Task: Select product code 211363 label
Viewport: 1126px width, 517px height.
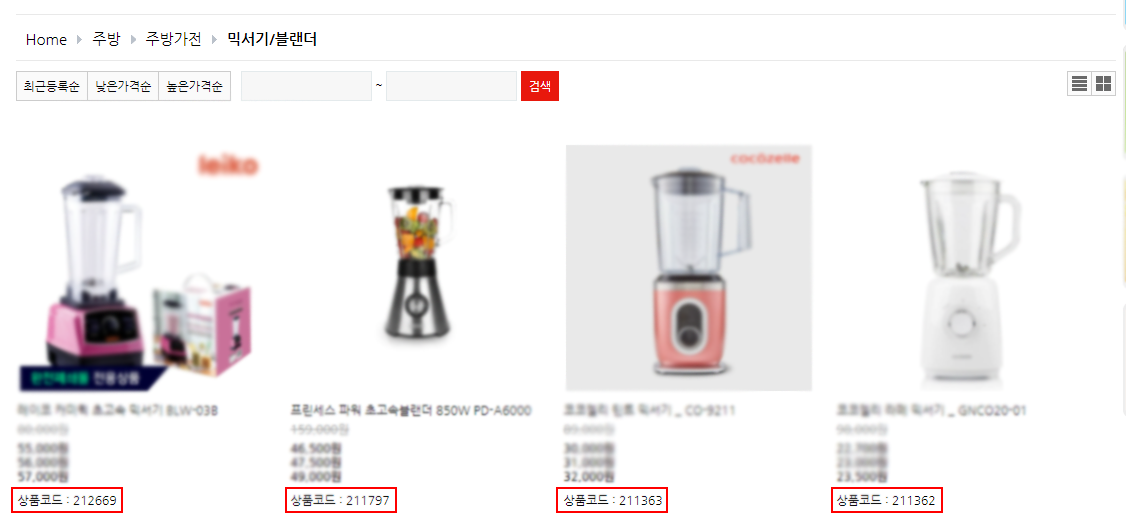Action: (613, 499)
